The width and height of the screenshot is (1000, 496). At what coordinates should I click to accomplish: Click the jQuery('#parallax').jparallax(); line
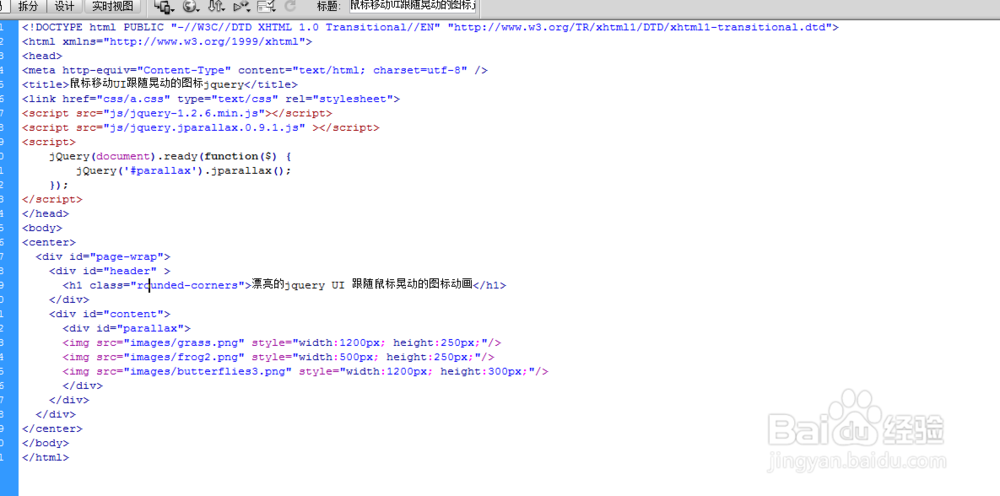point(184,170)
